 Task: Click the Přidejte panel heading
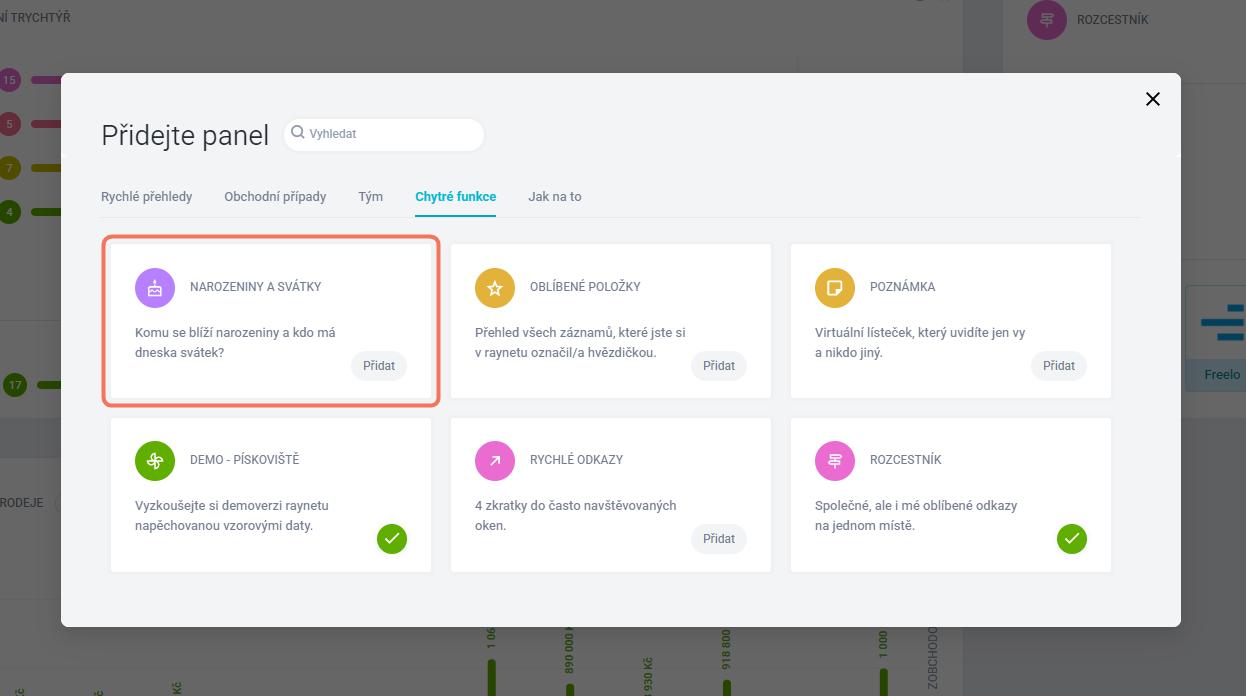(x=185, y=135)
